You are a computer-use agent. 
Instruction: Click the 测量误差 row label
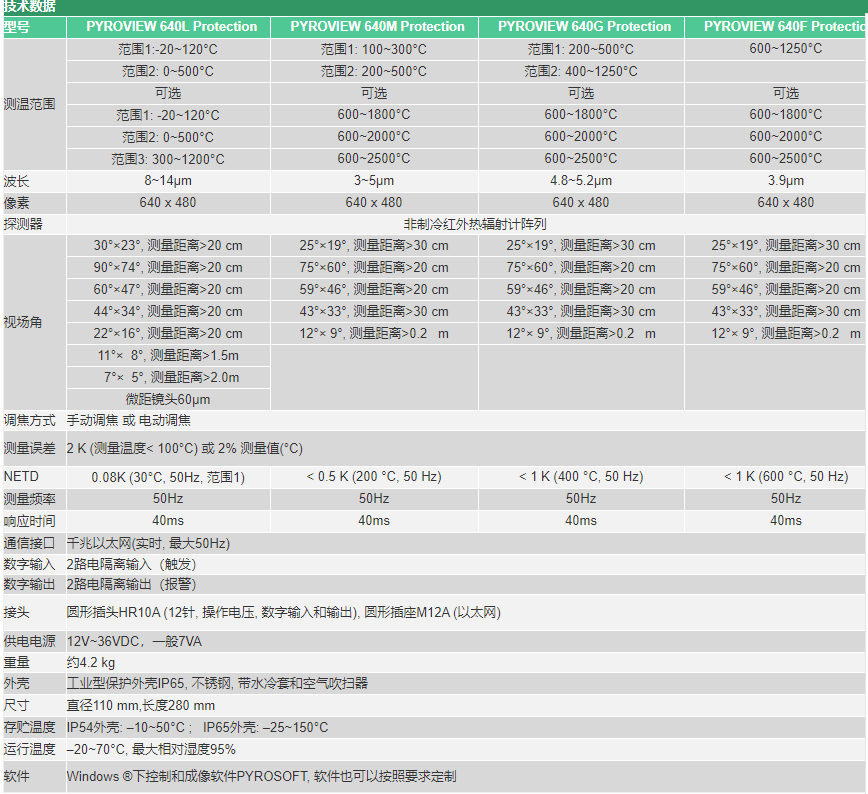pos(29,448)
